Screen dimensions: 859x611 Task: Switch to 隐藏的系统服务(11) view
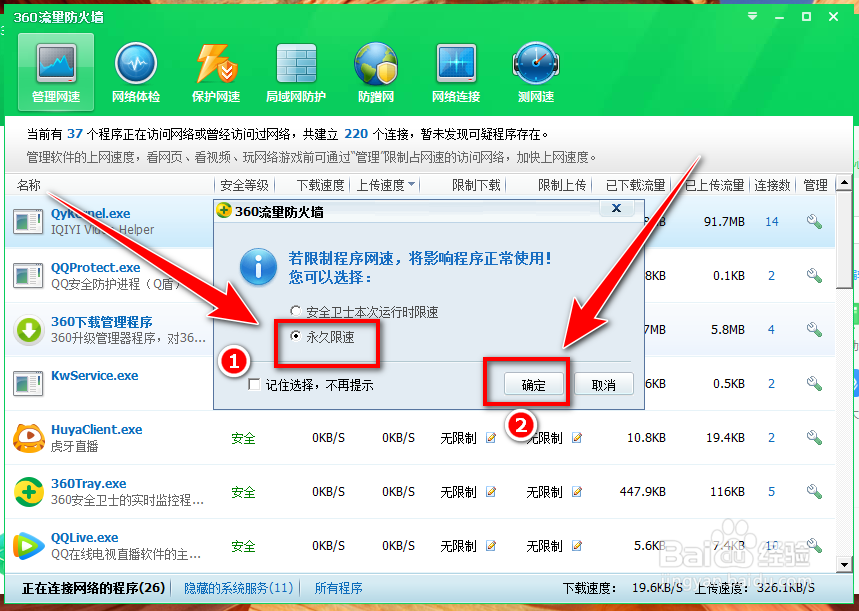point(239,589)
